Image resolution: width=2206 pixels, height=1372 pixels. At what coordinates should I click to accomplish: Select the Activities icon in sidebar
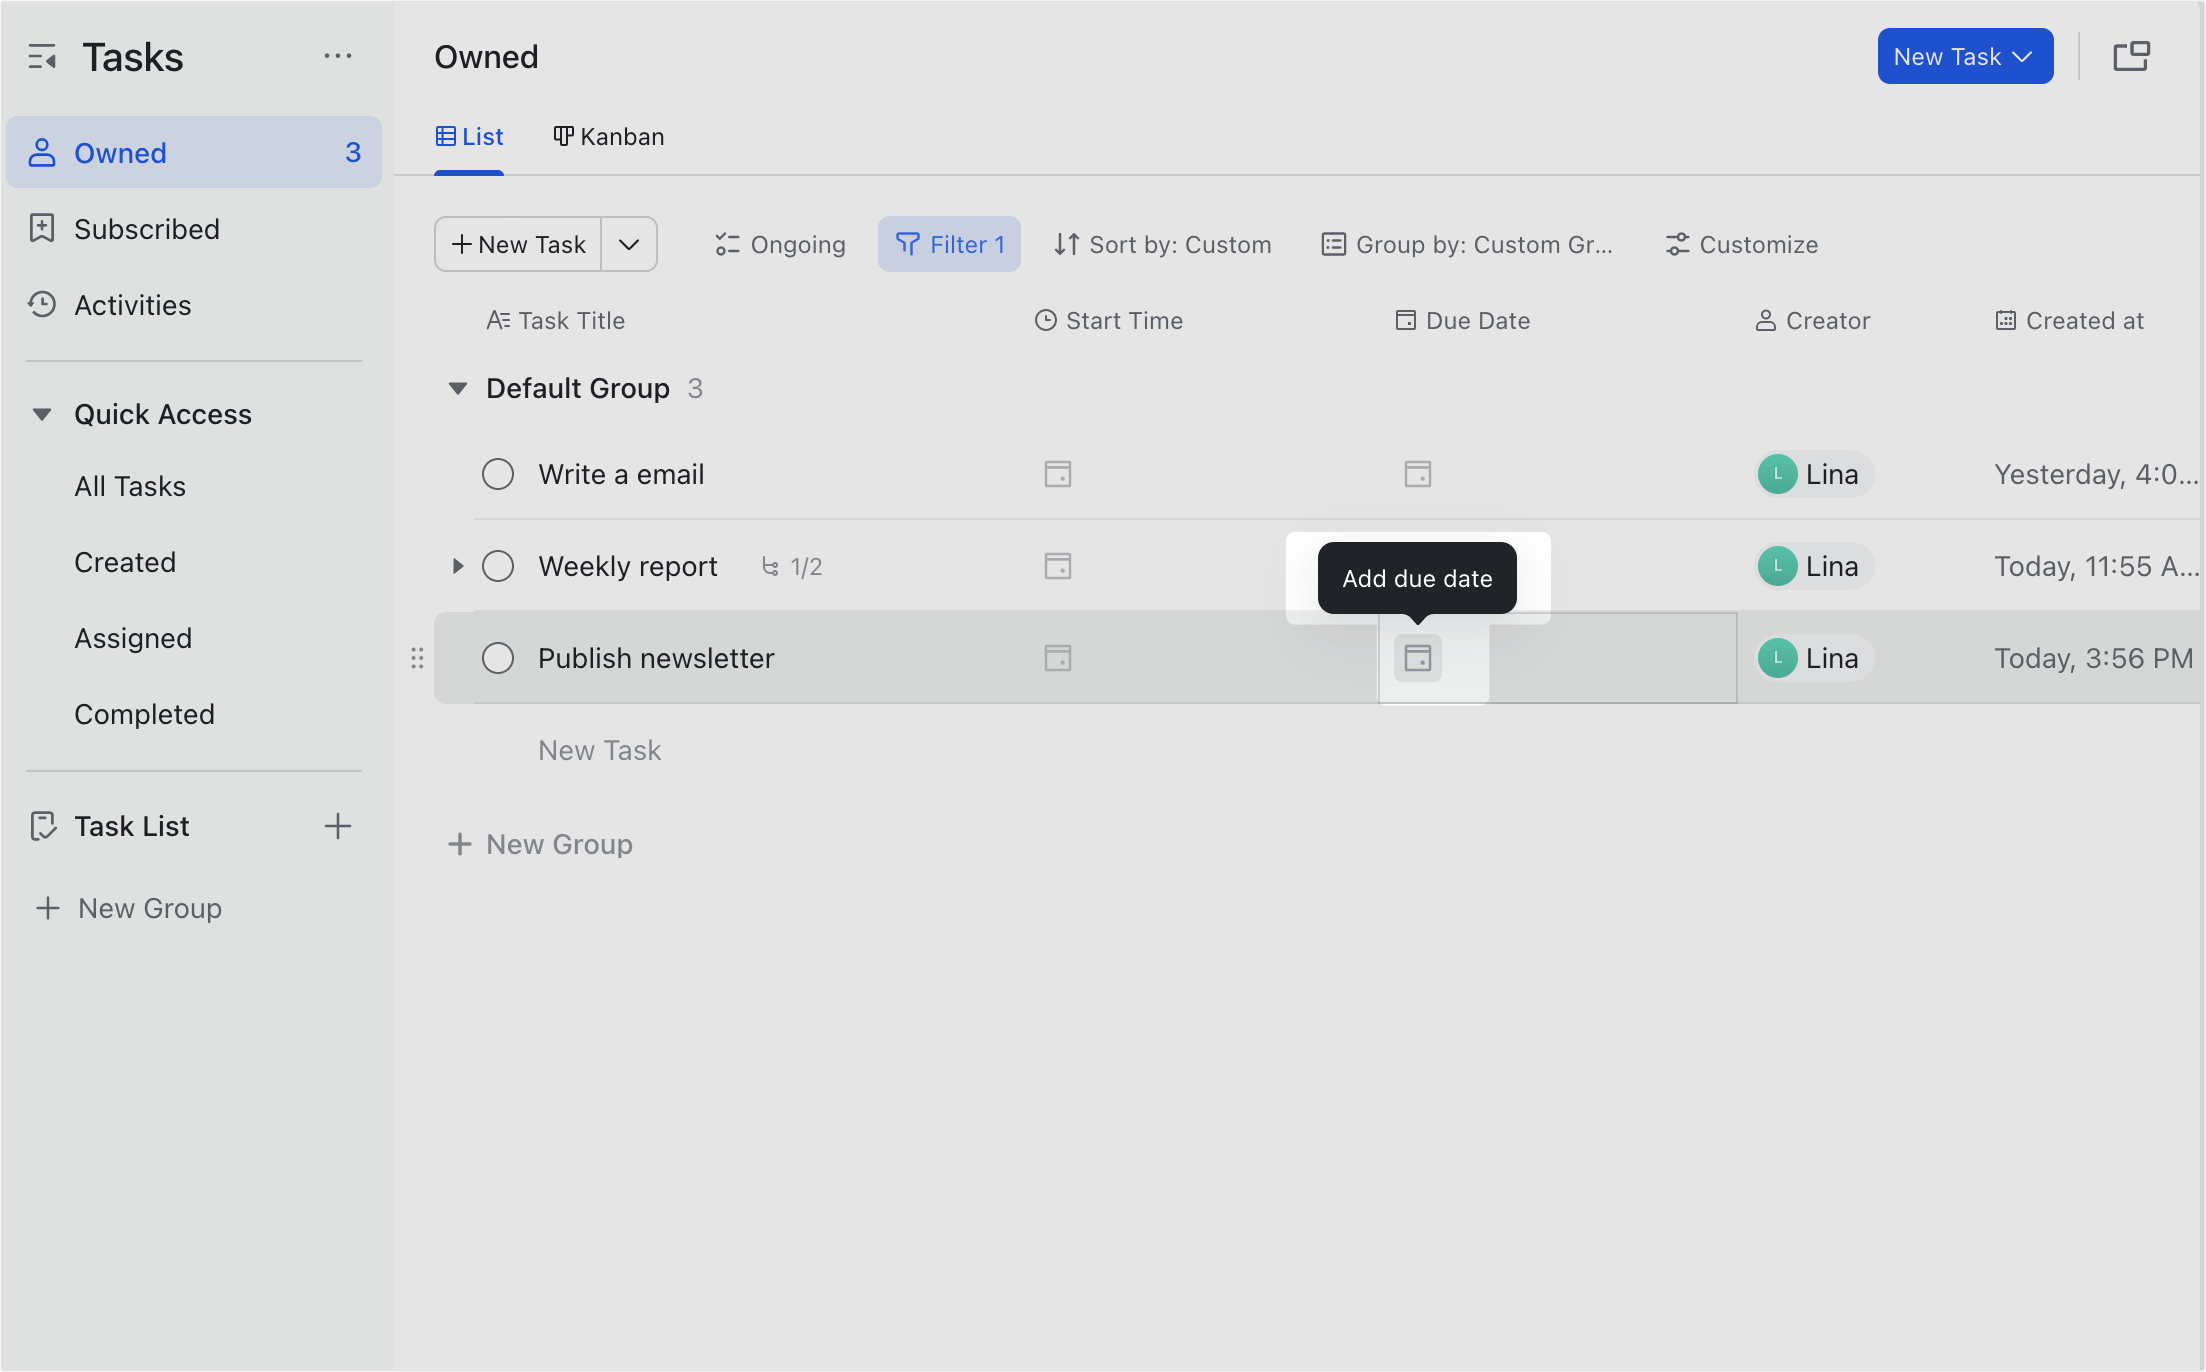tap(42, 305)
